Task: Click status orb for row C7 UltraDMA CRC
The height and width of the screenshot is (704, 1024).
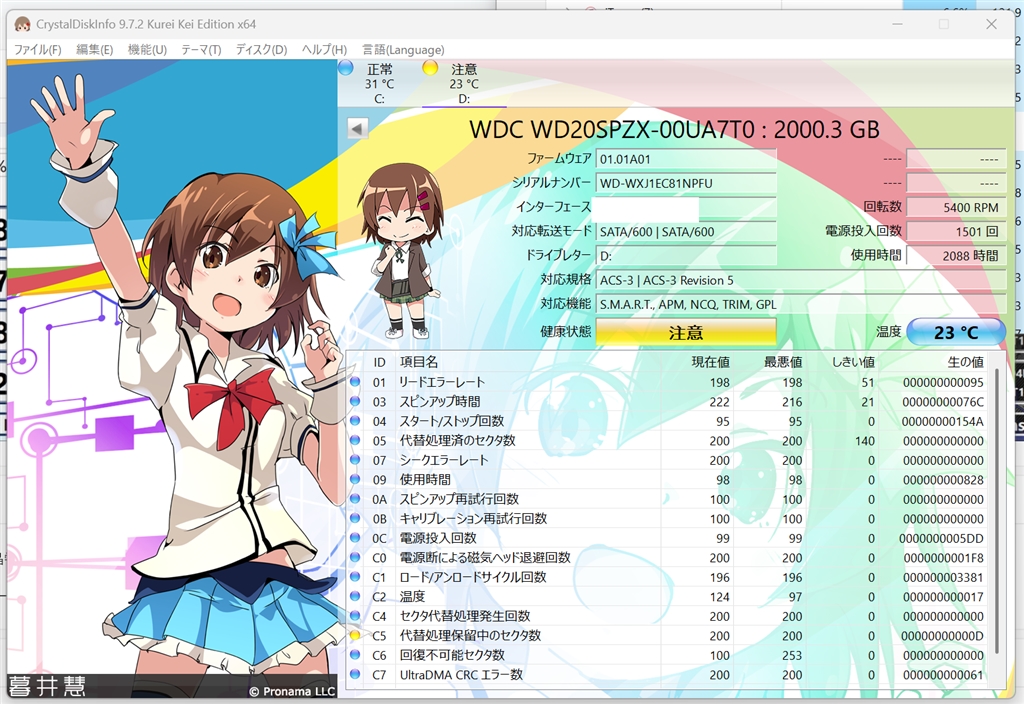Action: pos(355,674)
